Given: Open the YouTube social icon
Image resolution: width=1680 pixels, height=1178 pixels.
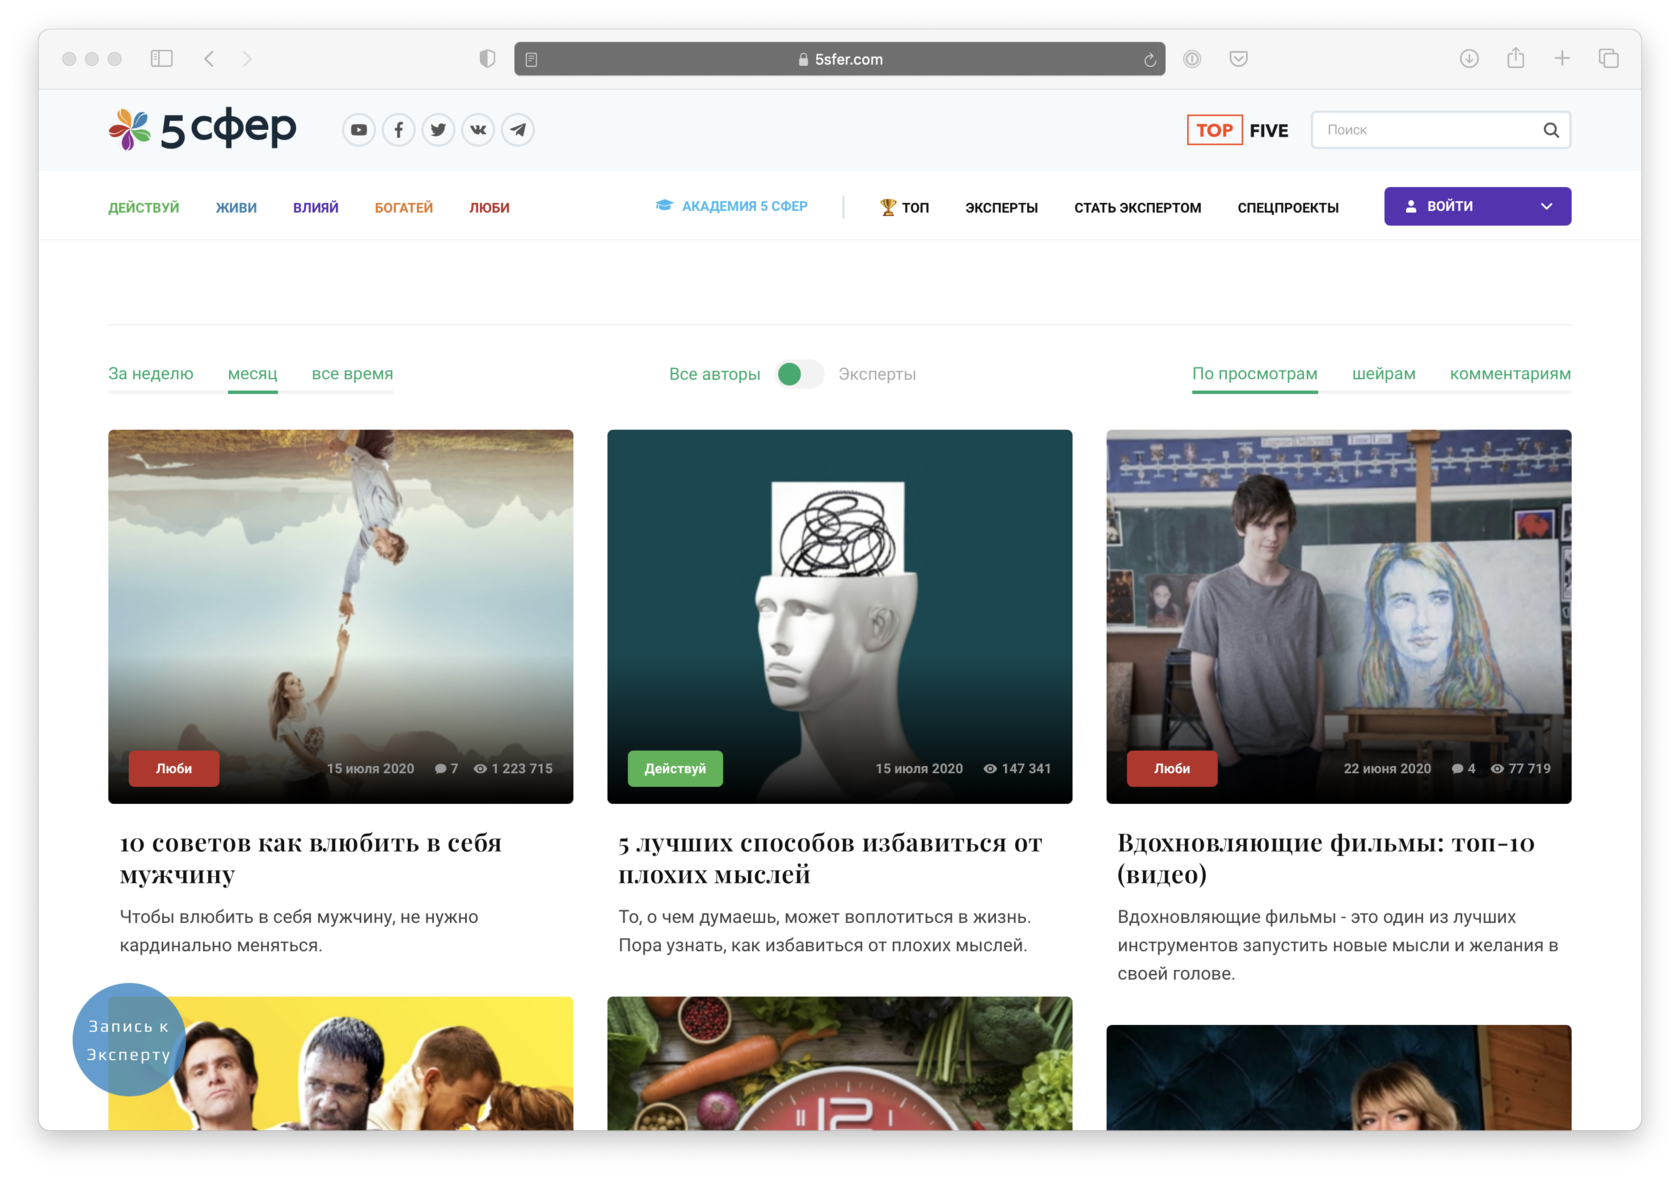Looking at the screenshot, I should tap(358, 130).
